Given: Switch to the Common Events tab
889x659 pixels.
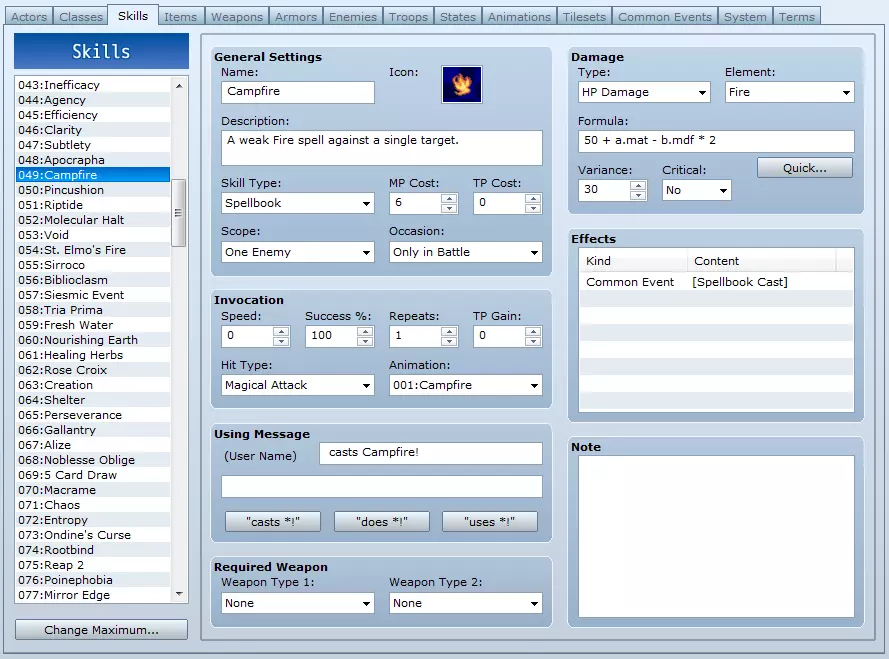Looking at the screenshot, I should (664, 16).
